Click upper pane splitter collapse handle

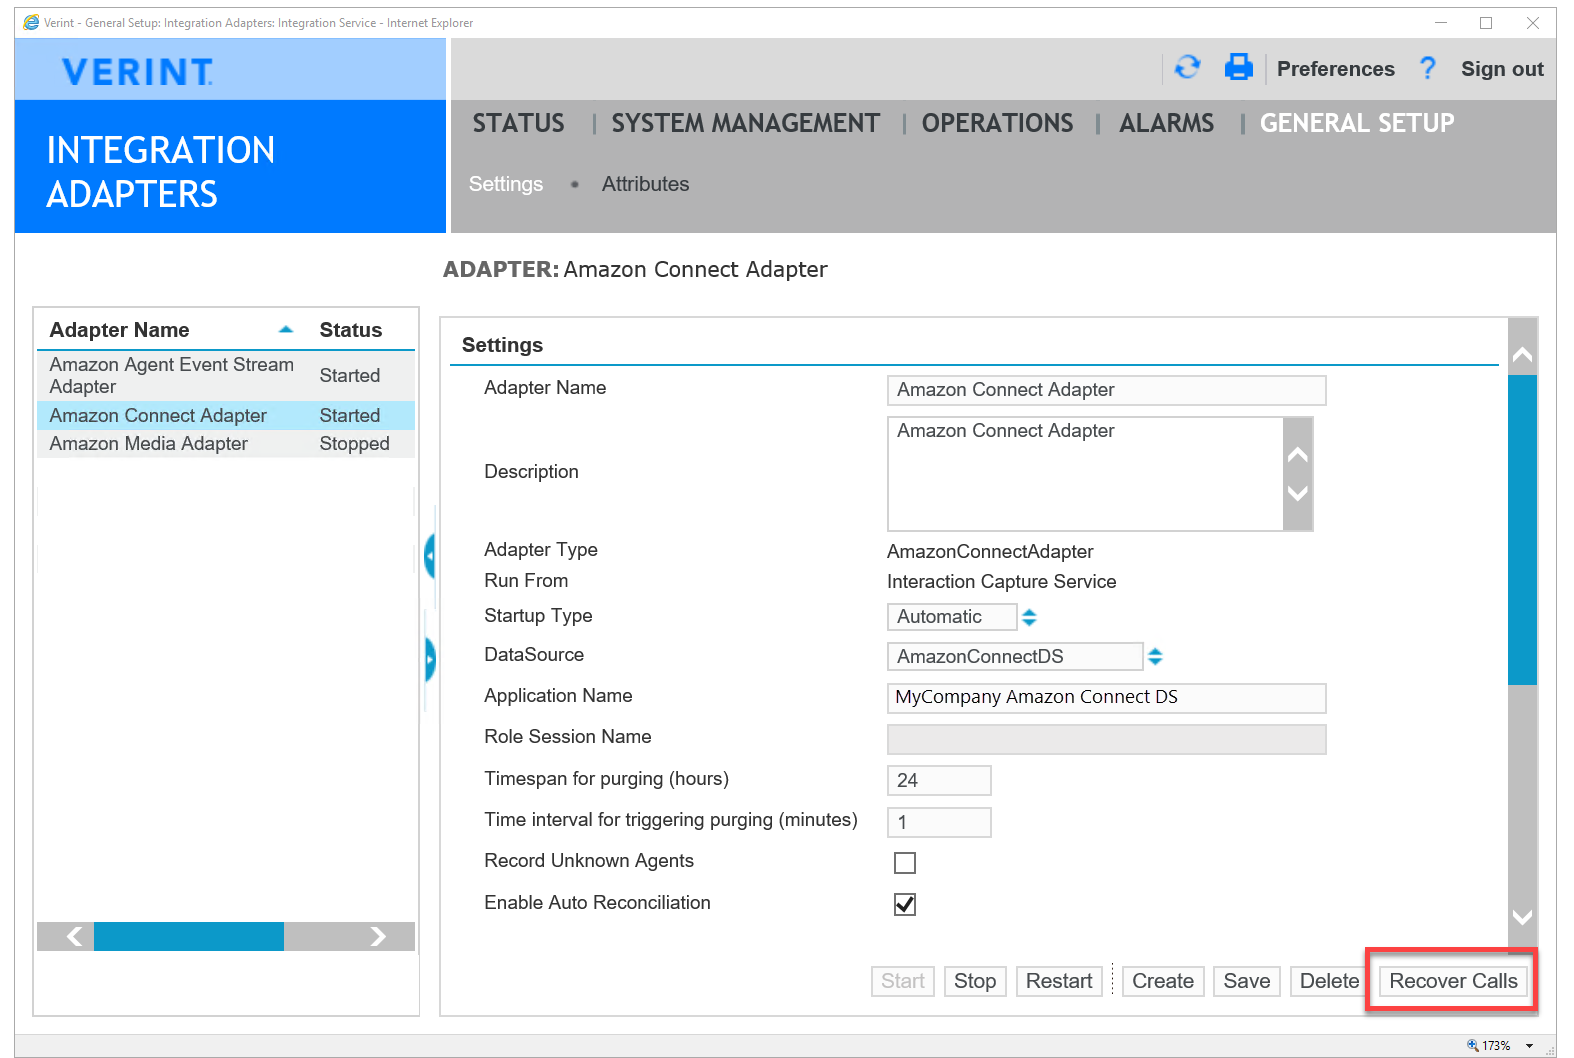click(430, 555)
